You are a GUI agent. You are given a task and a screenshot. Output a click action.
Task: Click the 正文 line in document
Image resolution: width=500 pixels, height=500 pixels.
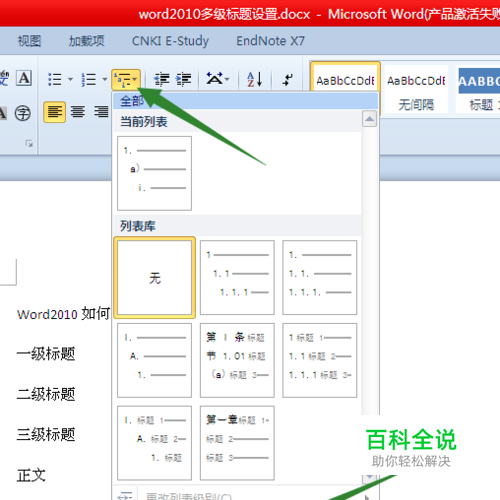click(x=31, y=475)
